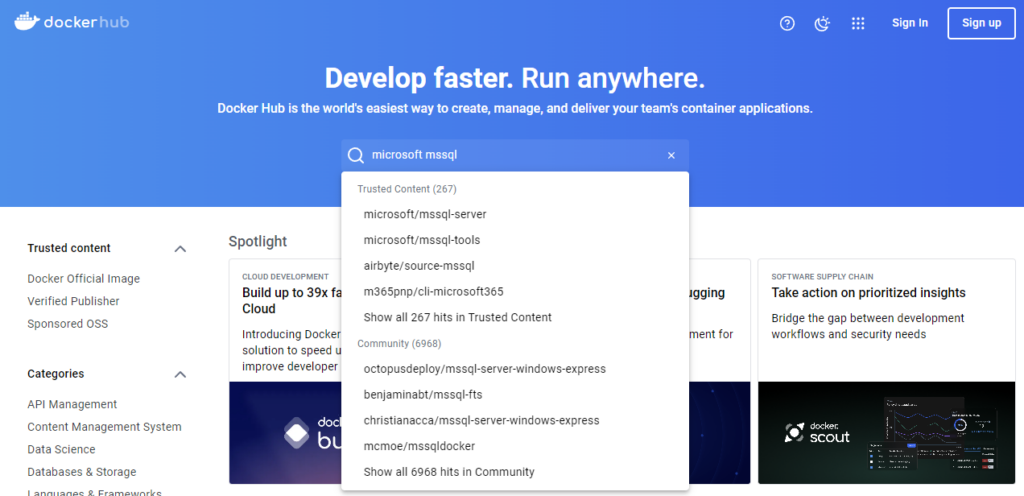1024x496 pixels.
Task: Click the search magnifier icon
Action: [x=355, y=155]
